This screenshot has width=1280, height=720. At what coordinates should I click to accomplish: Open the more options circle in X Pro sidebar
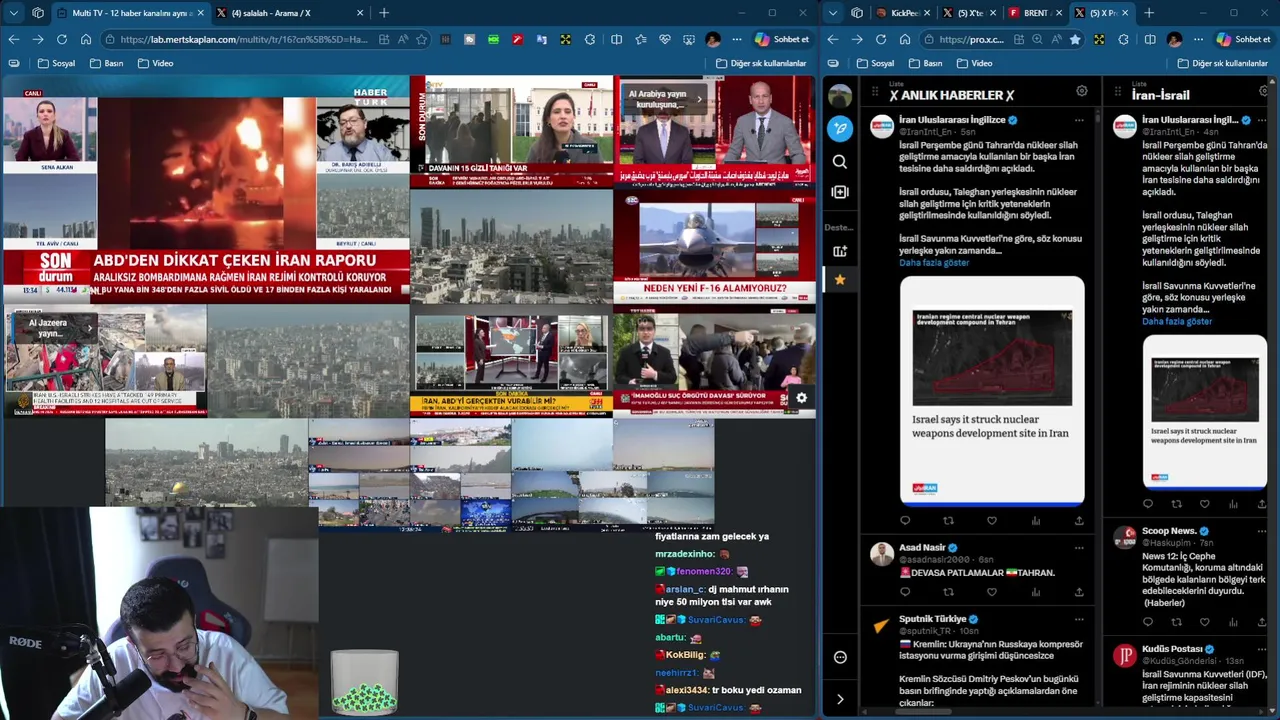840,657
